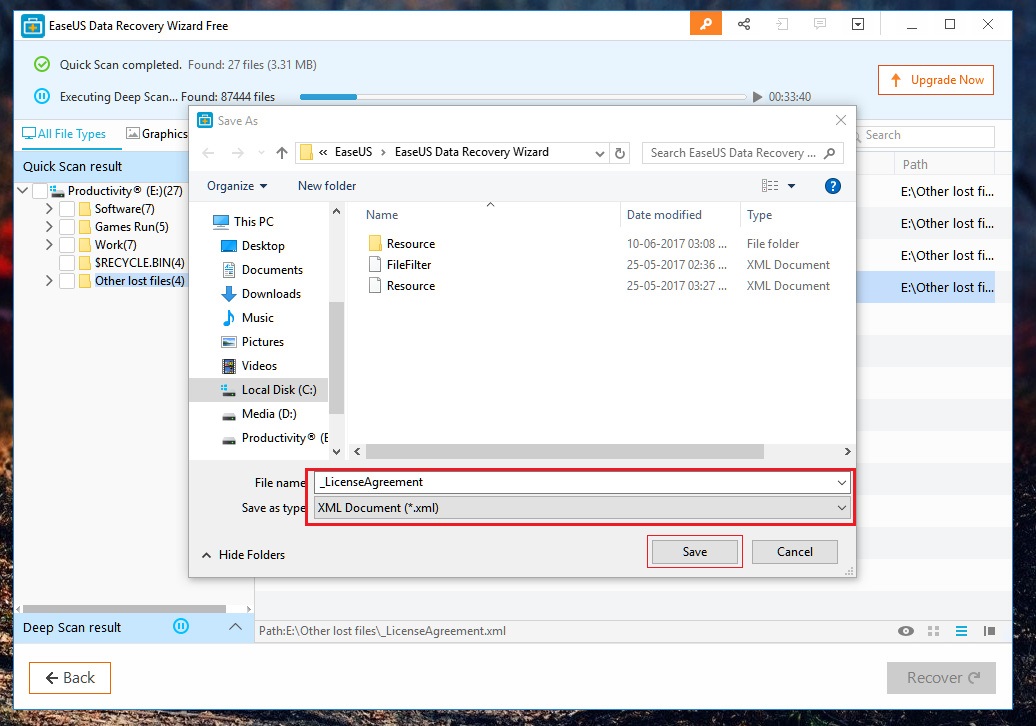Screen dimensions: 1036x726
Task: Expand the Work(7) tree node
Action: 49,244
